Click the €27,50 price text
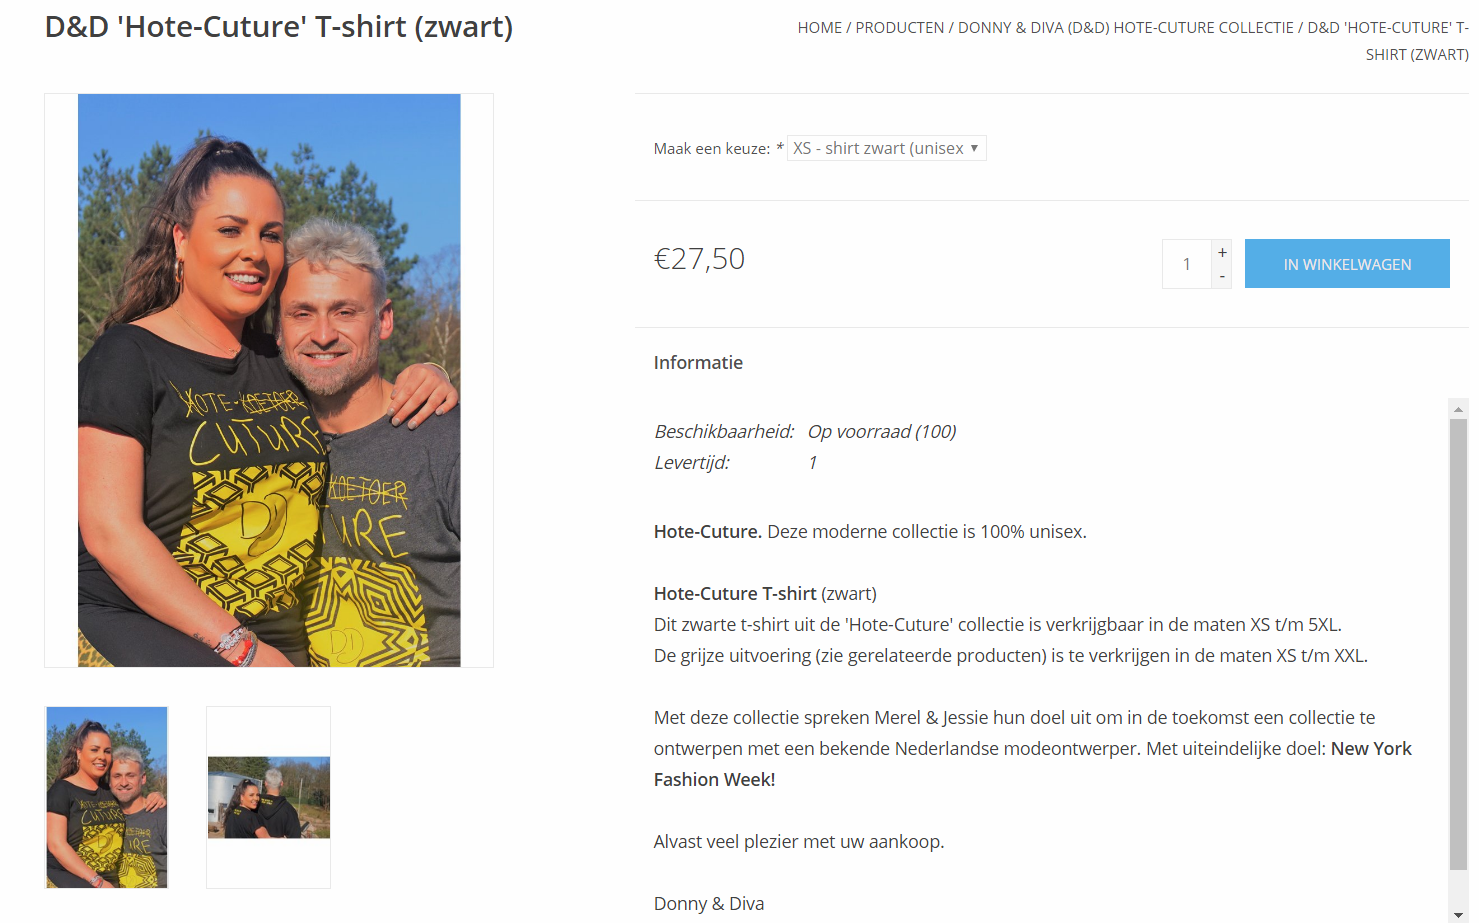 tap(699, 259)
